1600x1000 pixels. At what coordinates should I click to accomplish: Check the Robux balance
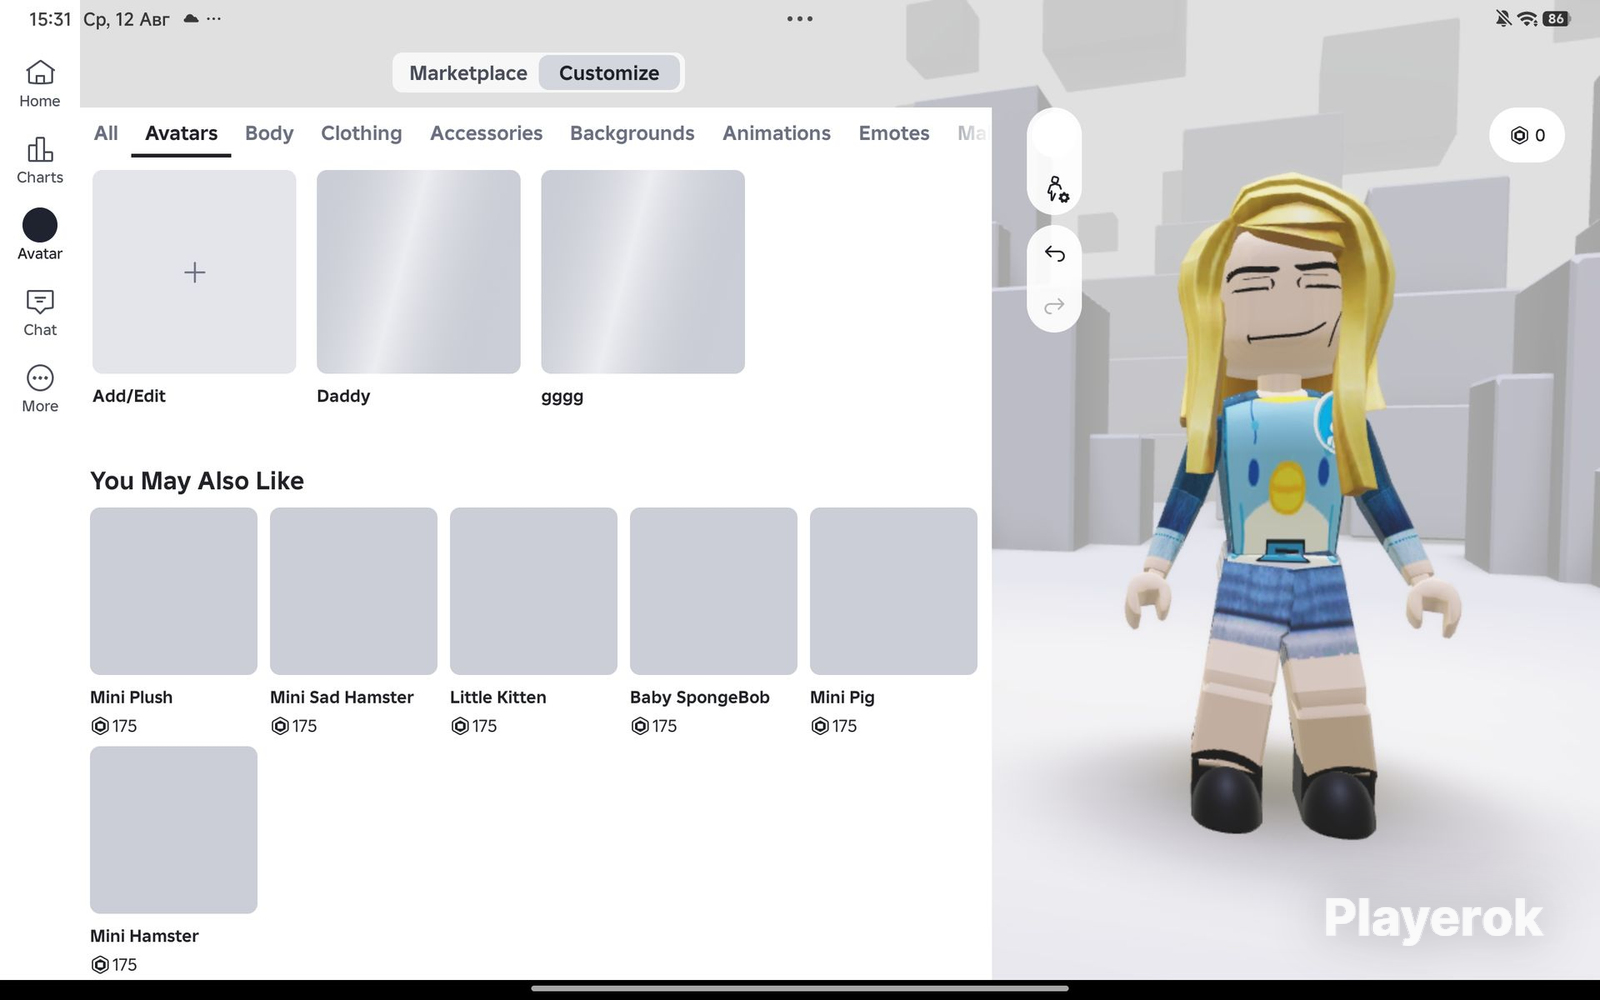pyautogui.click(x=1527, y=135)
